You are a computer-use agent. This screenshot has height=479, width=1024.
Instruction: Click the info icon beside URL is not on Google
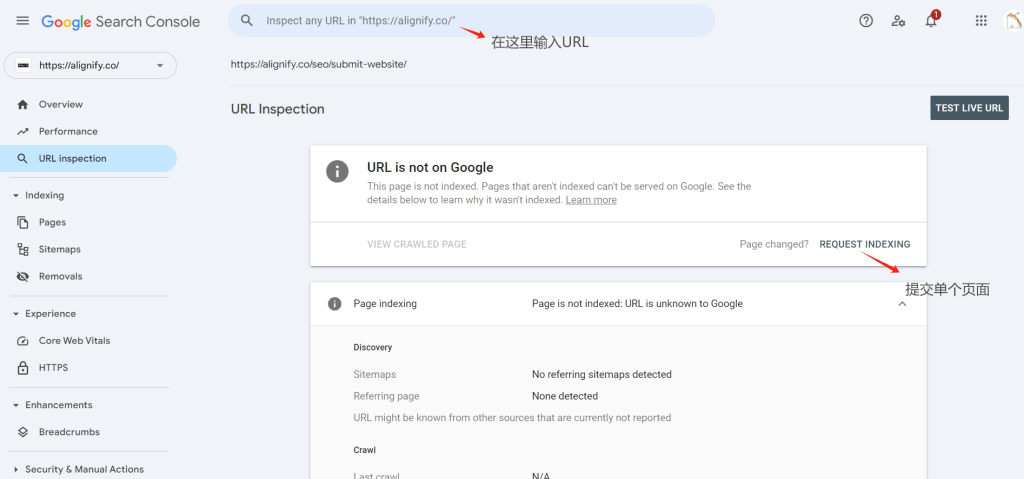[337, 173]
